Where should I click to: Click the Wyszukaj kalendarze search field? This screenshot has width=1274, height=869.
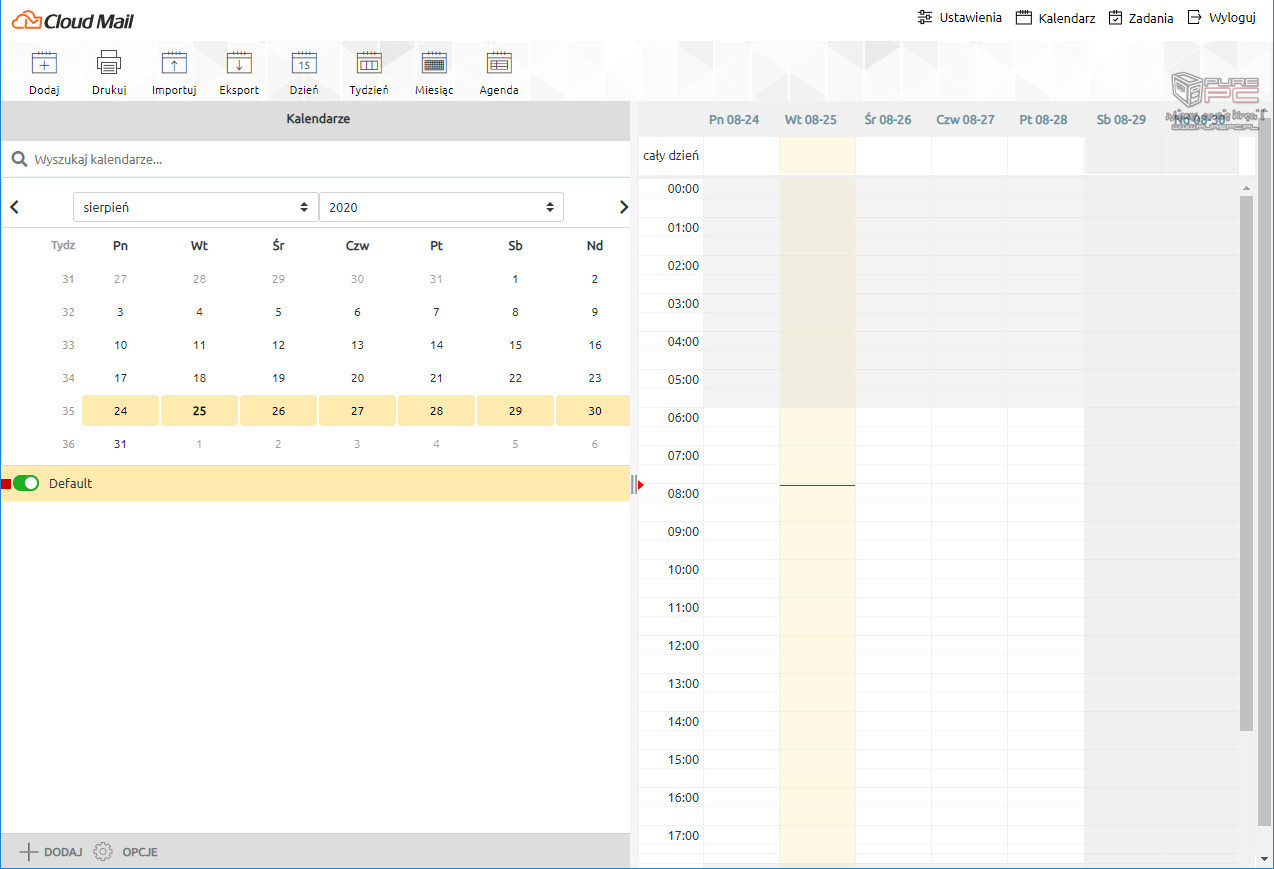[320, 159]
